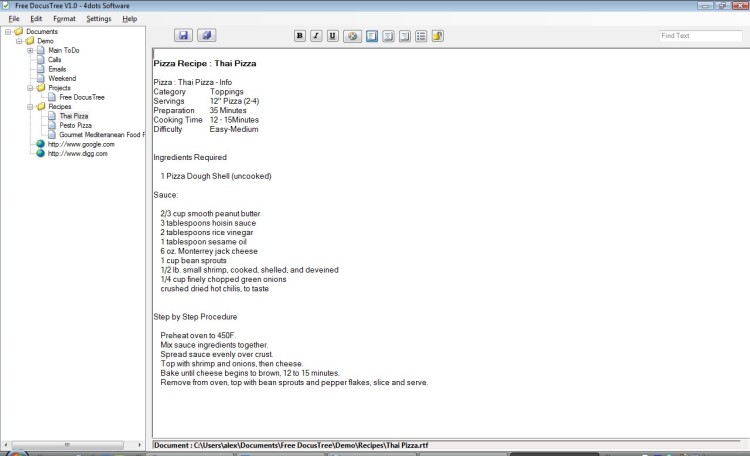Viewport: 750px width, 456px height.
Task: Toggle bold formatting
Action: pyautogui.click(x=300, y=36)
